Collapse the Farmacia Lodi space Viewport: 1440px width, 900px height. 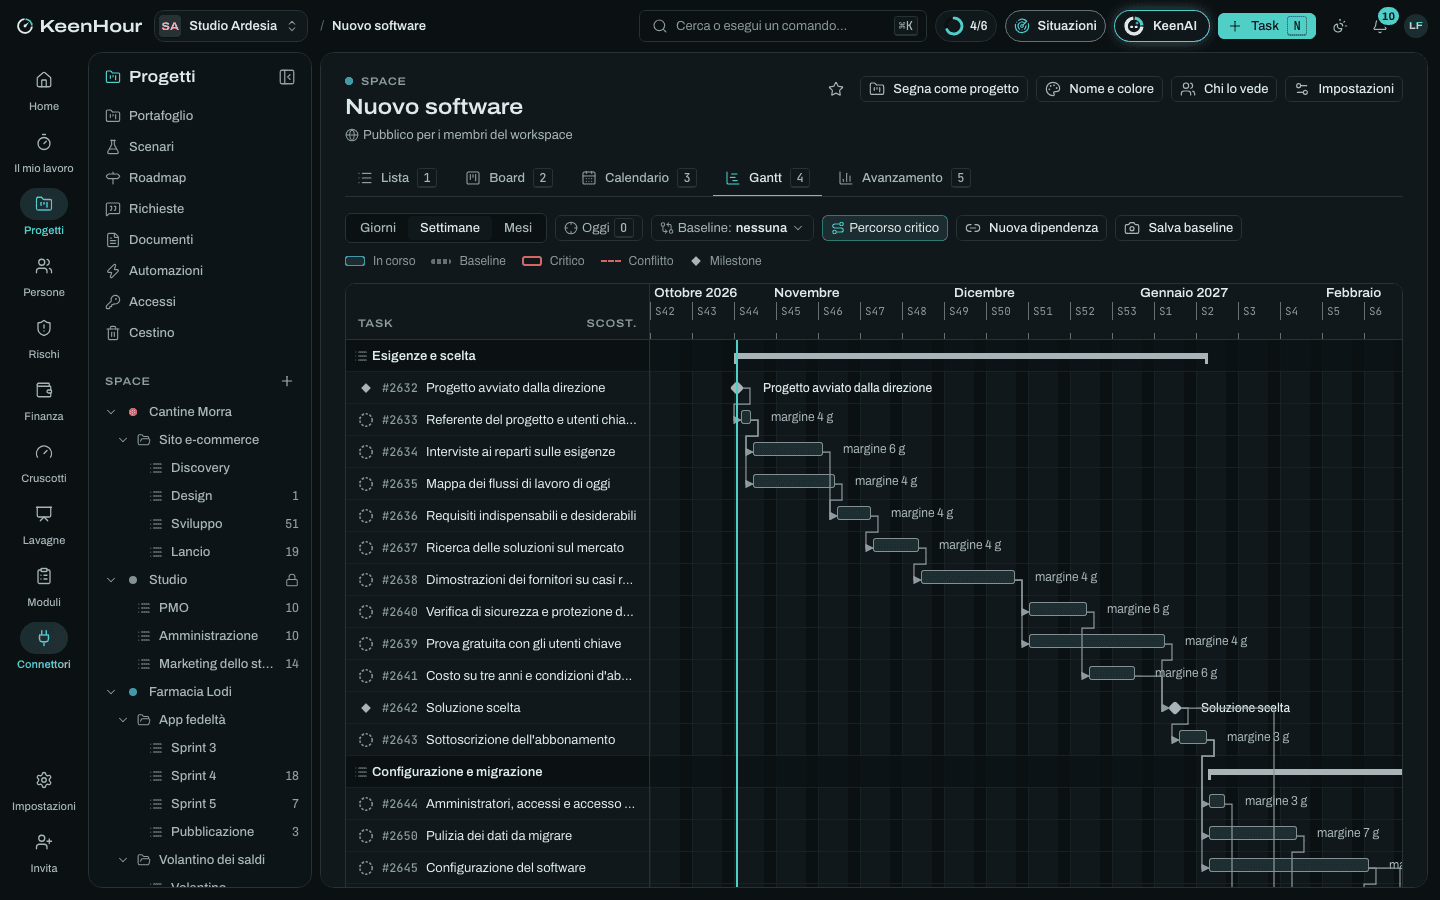111,692
